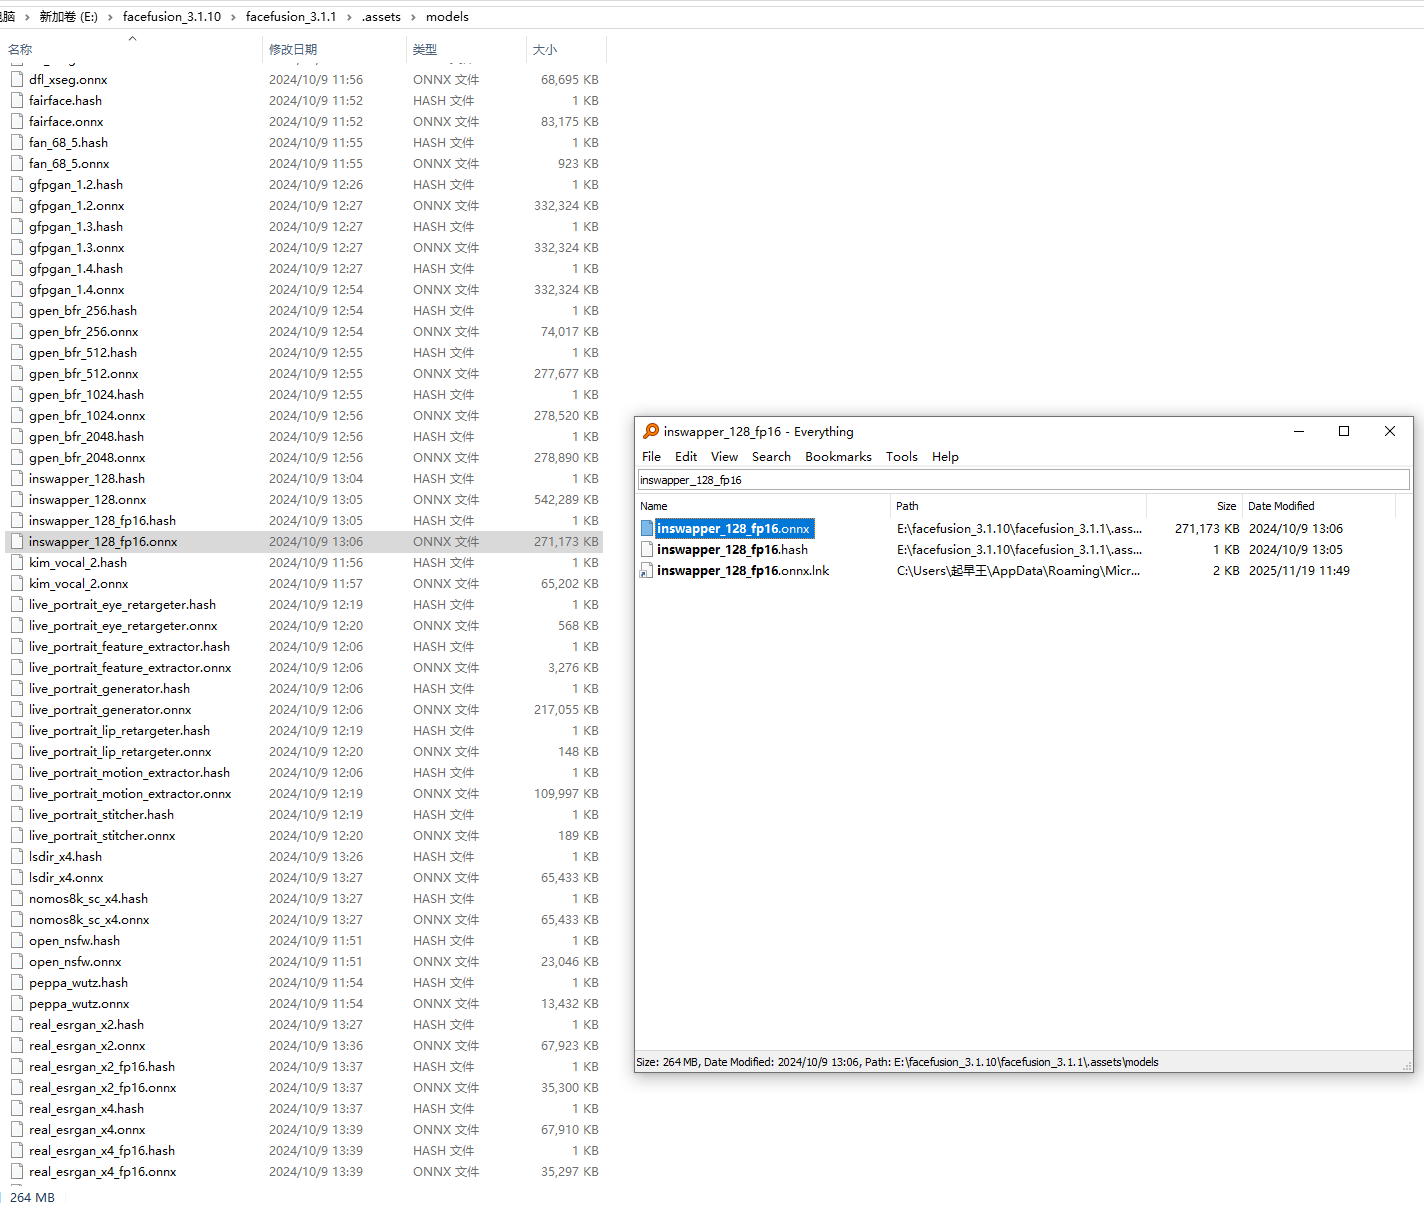The width and height of the screenshot is (1424, 1206).
Task: Click the dfl_xseg.onnx file icon
Action: point(17,80)
